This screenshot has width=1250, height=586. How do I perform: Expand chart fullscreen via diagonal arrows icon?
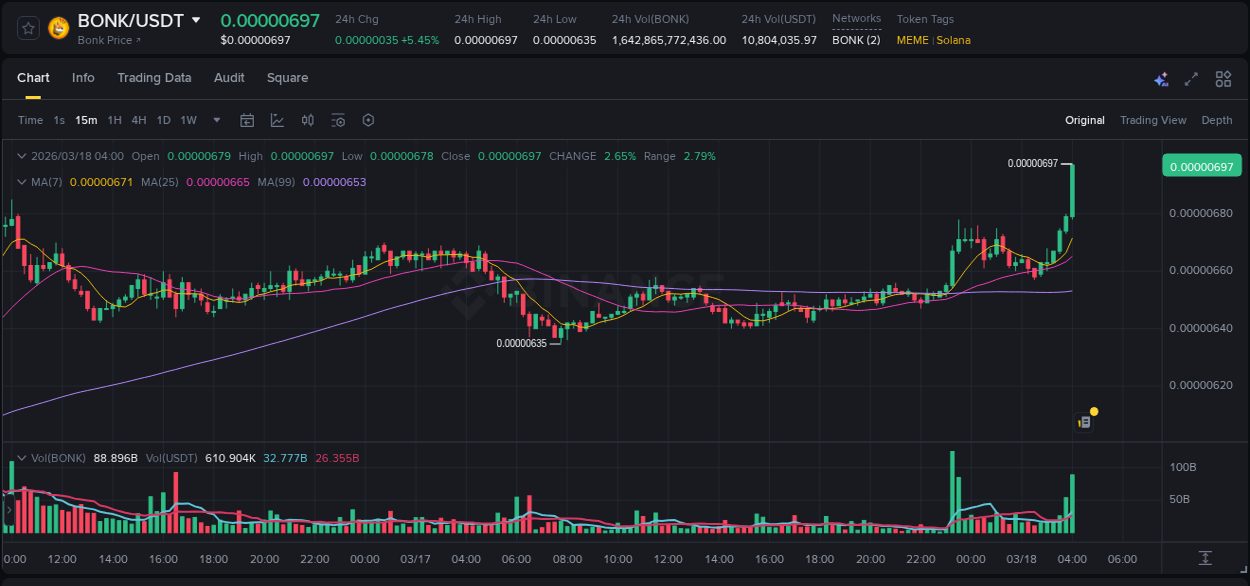pyautogui.click(x=1190, y=78)
